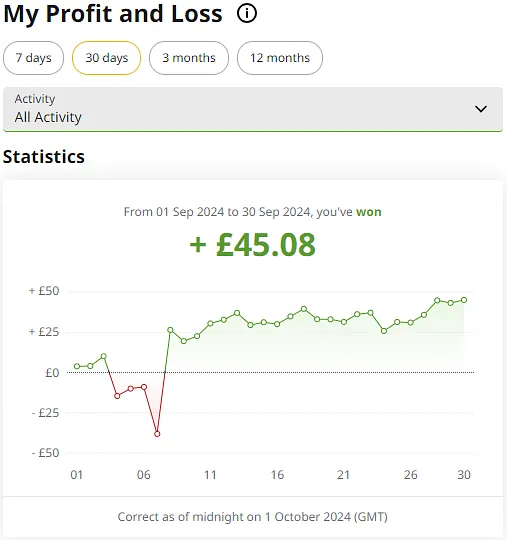Click the green 'won' text
The height and width of the screenshot is (540, 507).
click(369, 212)
